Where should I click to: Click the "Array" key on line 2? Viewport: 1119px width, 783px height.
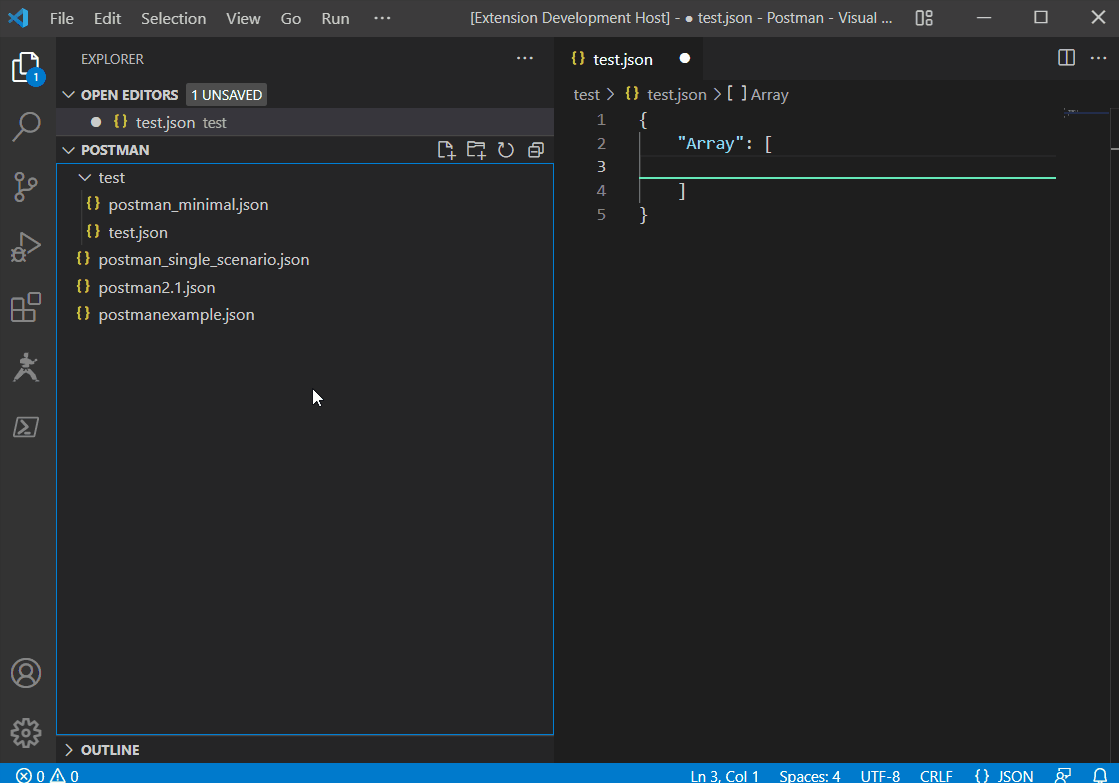pos(710,143)
